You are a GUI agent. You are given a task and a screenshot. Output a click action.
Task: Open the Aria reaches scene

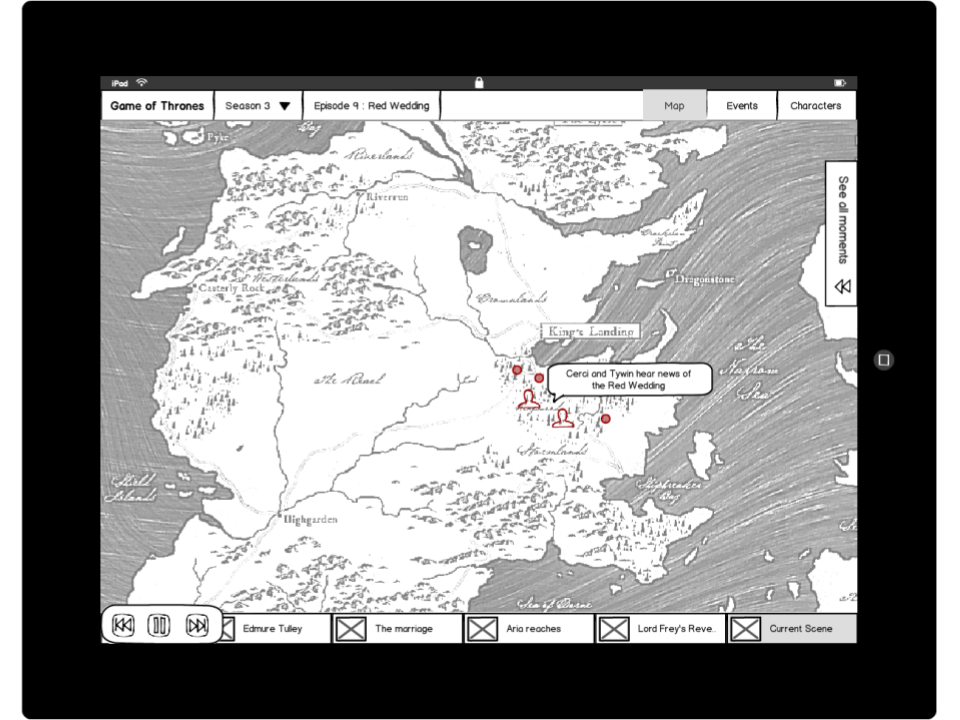point(530,628)
